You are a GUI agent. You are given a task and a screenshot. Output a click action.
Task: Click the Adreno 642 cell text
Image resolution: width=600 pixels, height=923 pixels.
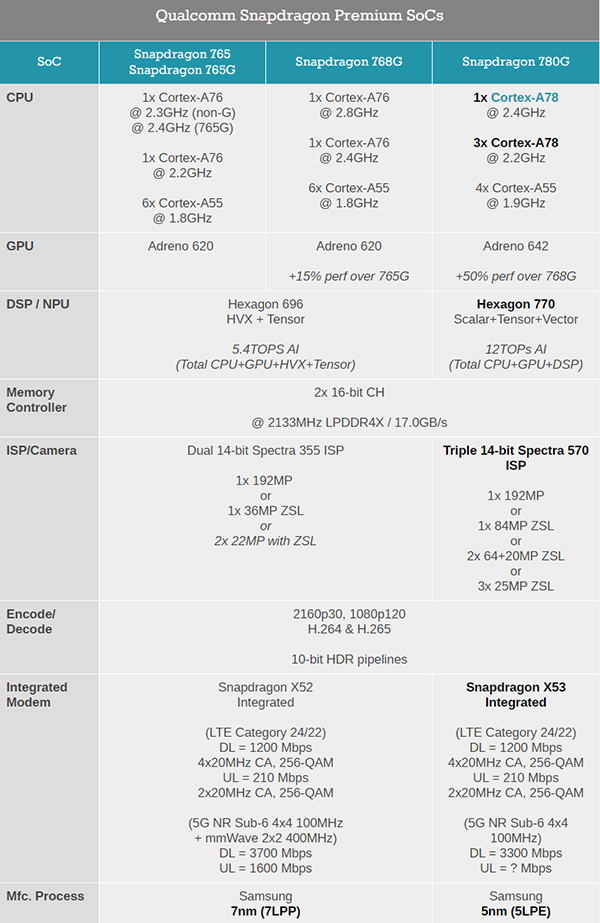point(516,246)
